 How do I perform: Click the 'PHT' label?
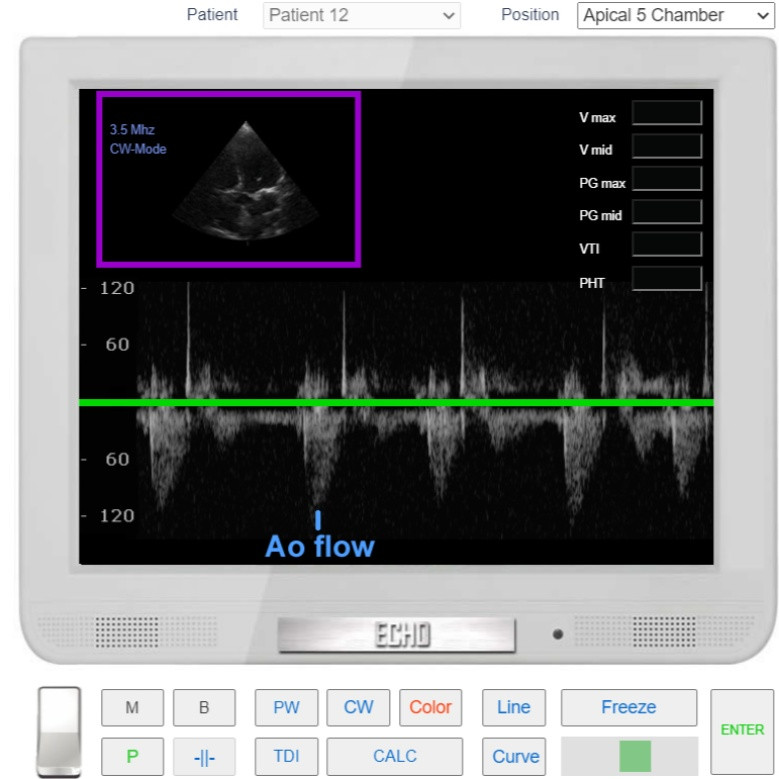[592, 283]
